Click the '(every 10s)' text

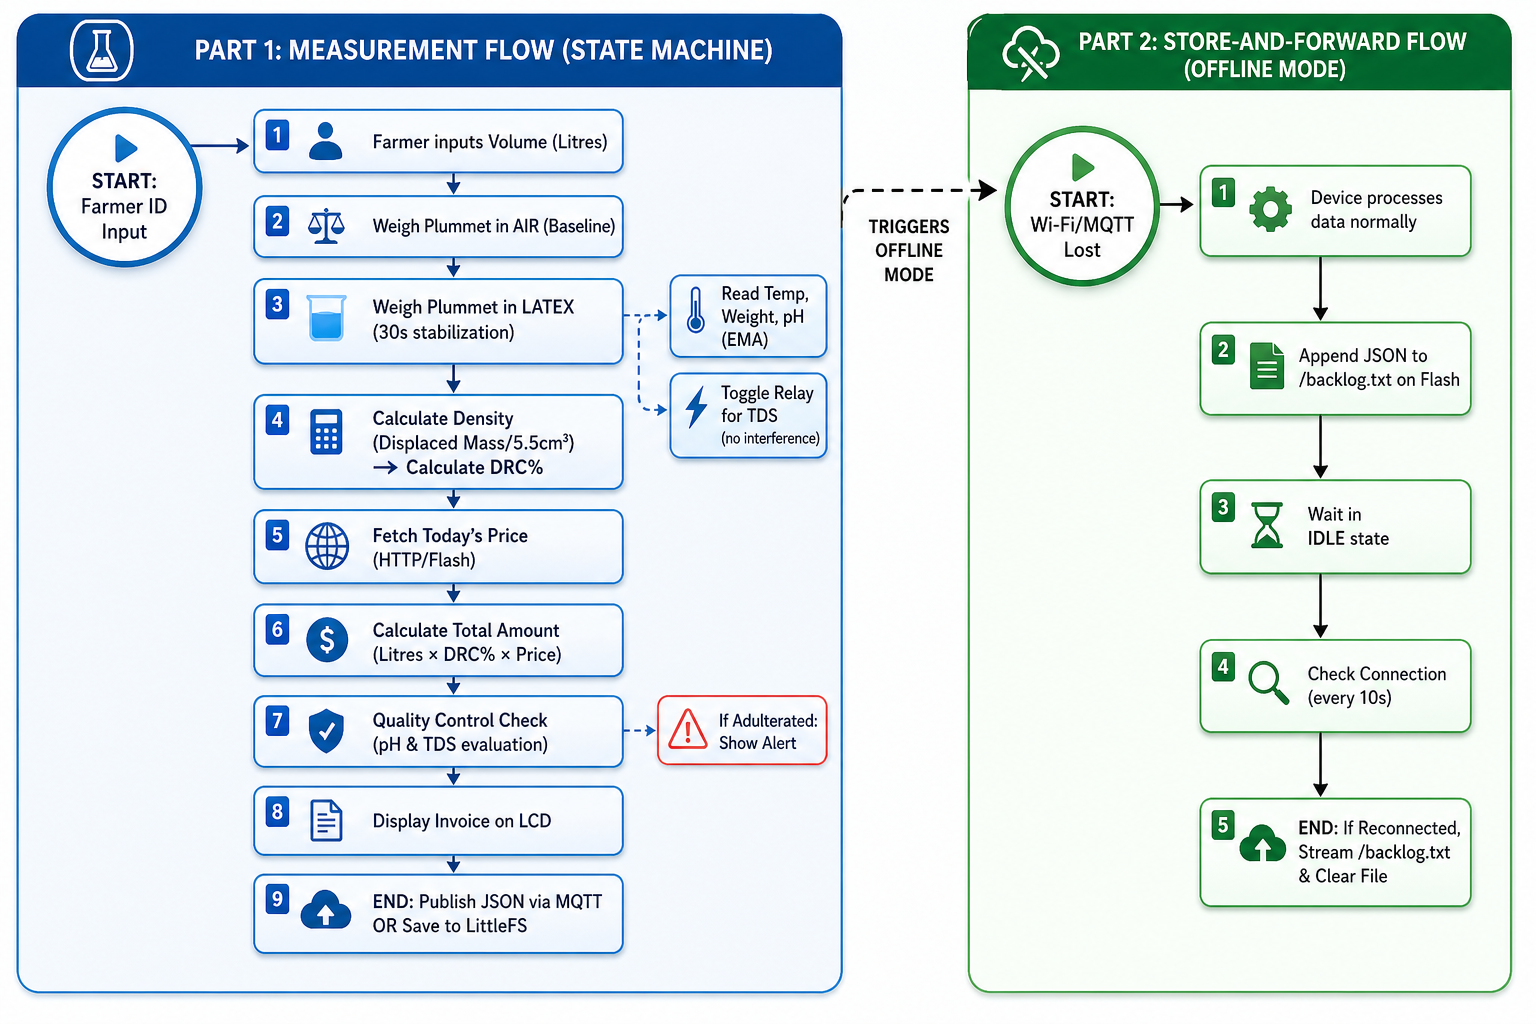[x=1349, y=698]
